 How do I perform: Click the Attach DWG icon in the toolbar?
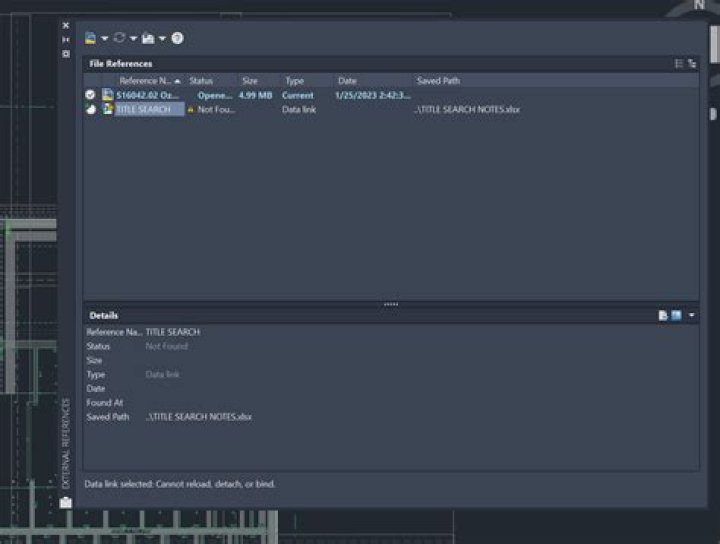coord(91,38)
